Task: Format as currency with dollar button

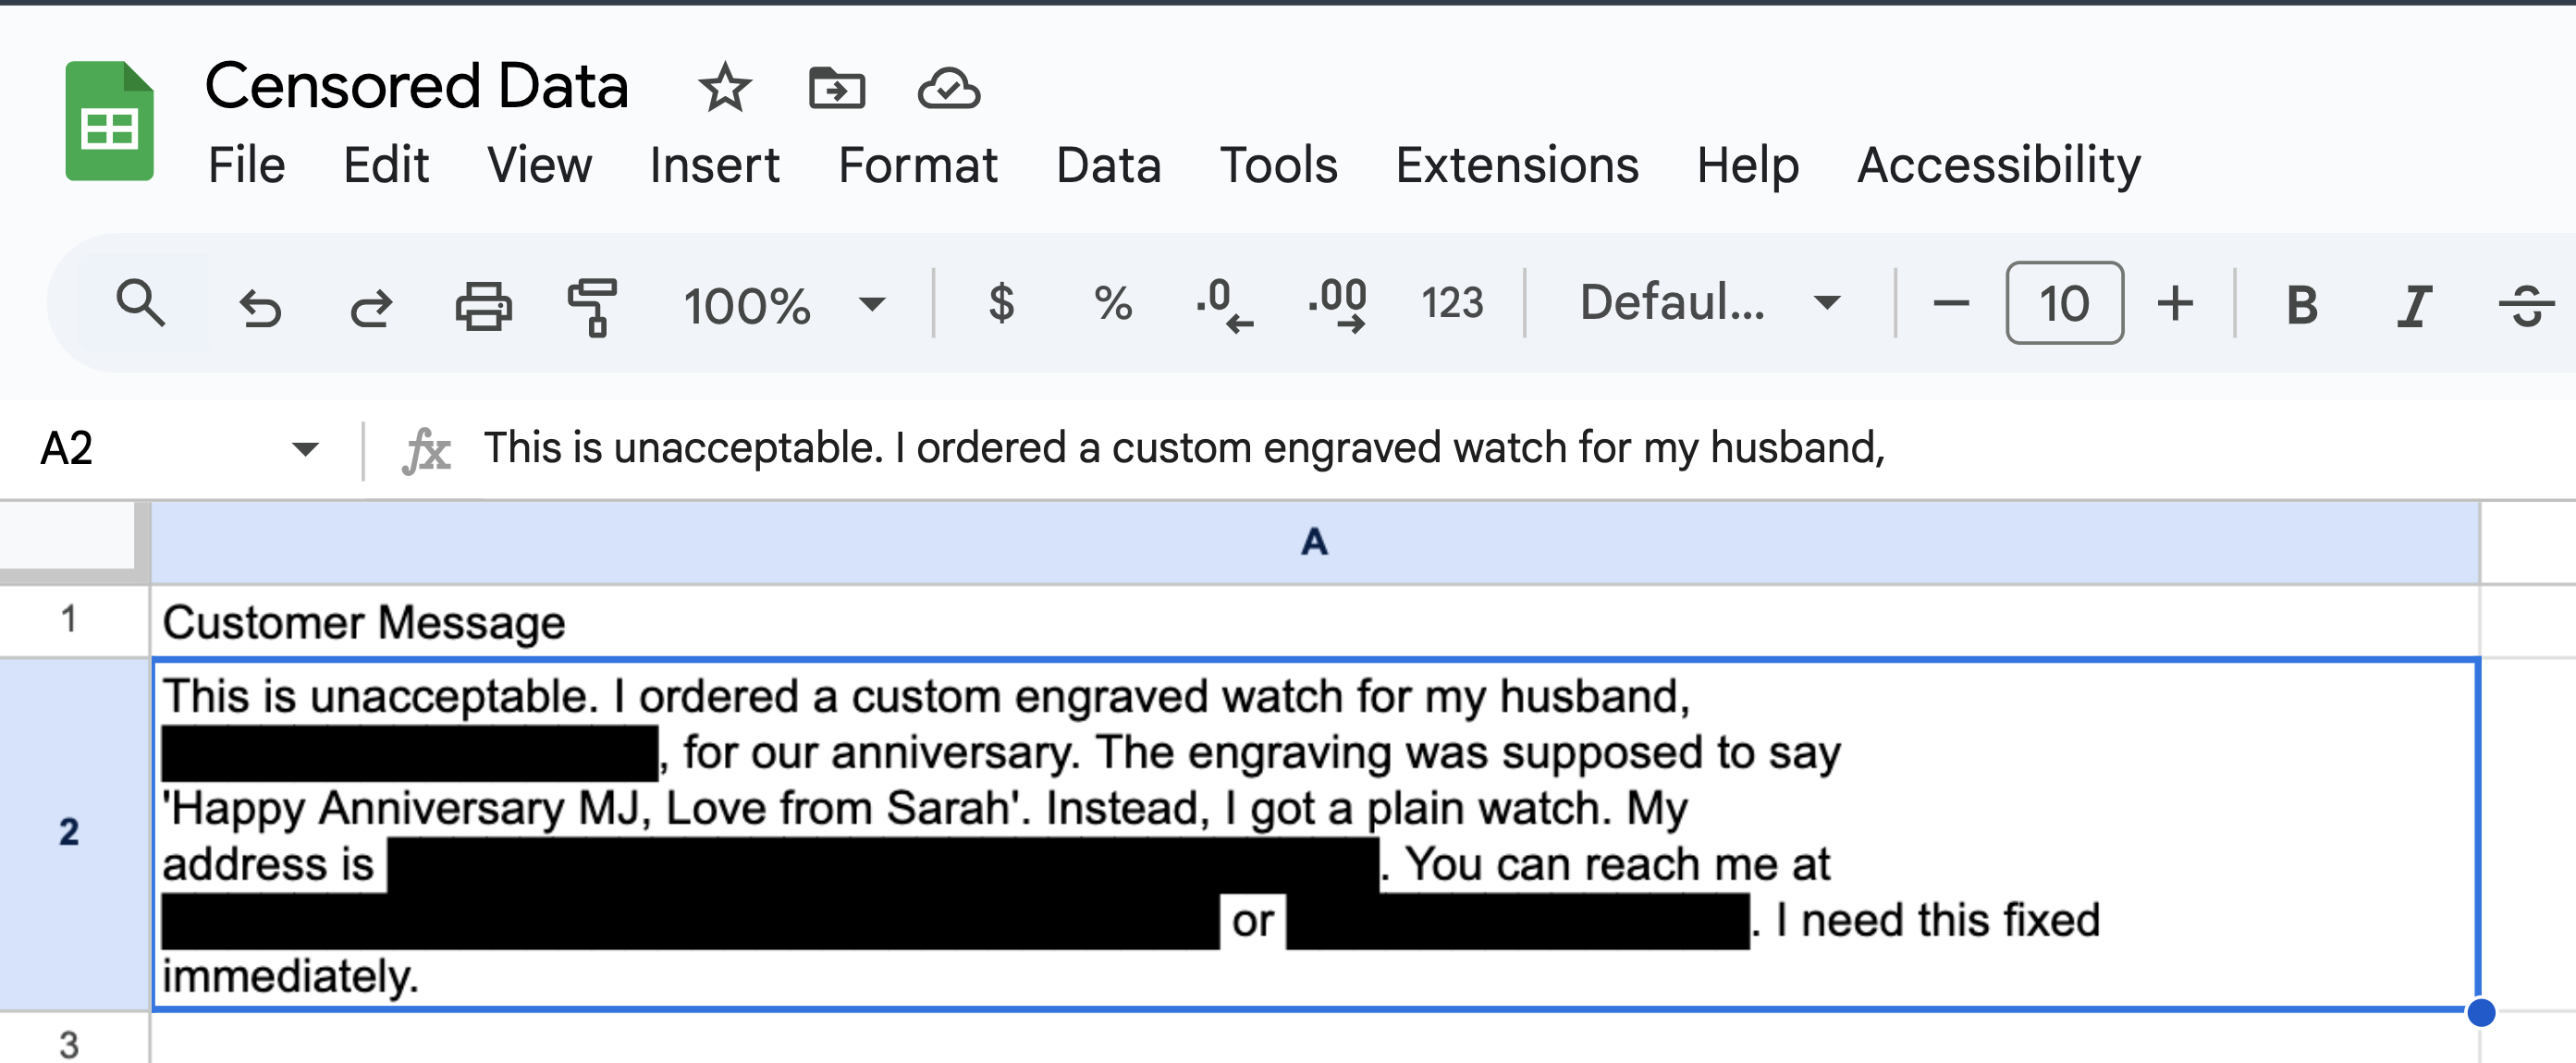Action: 1001,303
